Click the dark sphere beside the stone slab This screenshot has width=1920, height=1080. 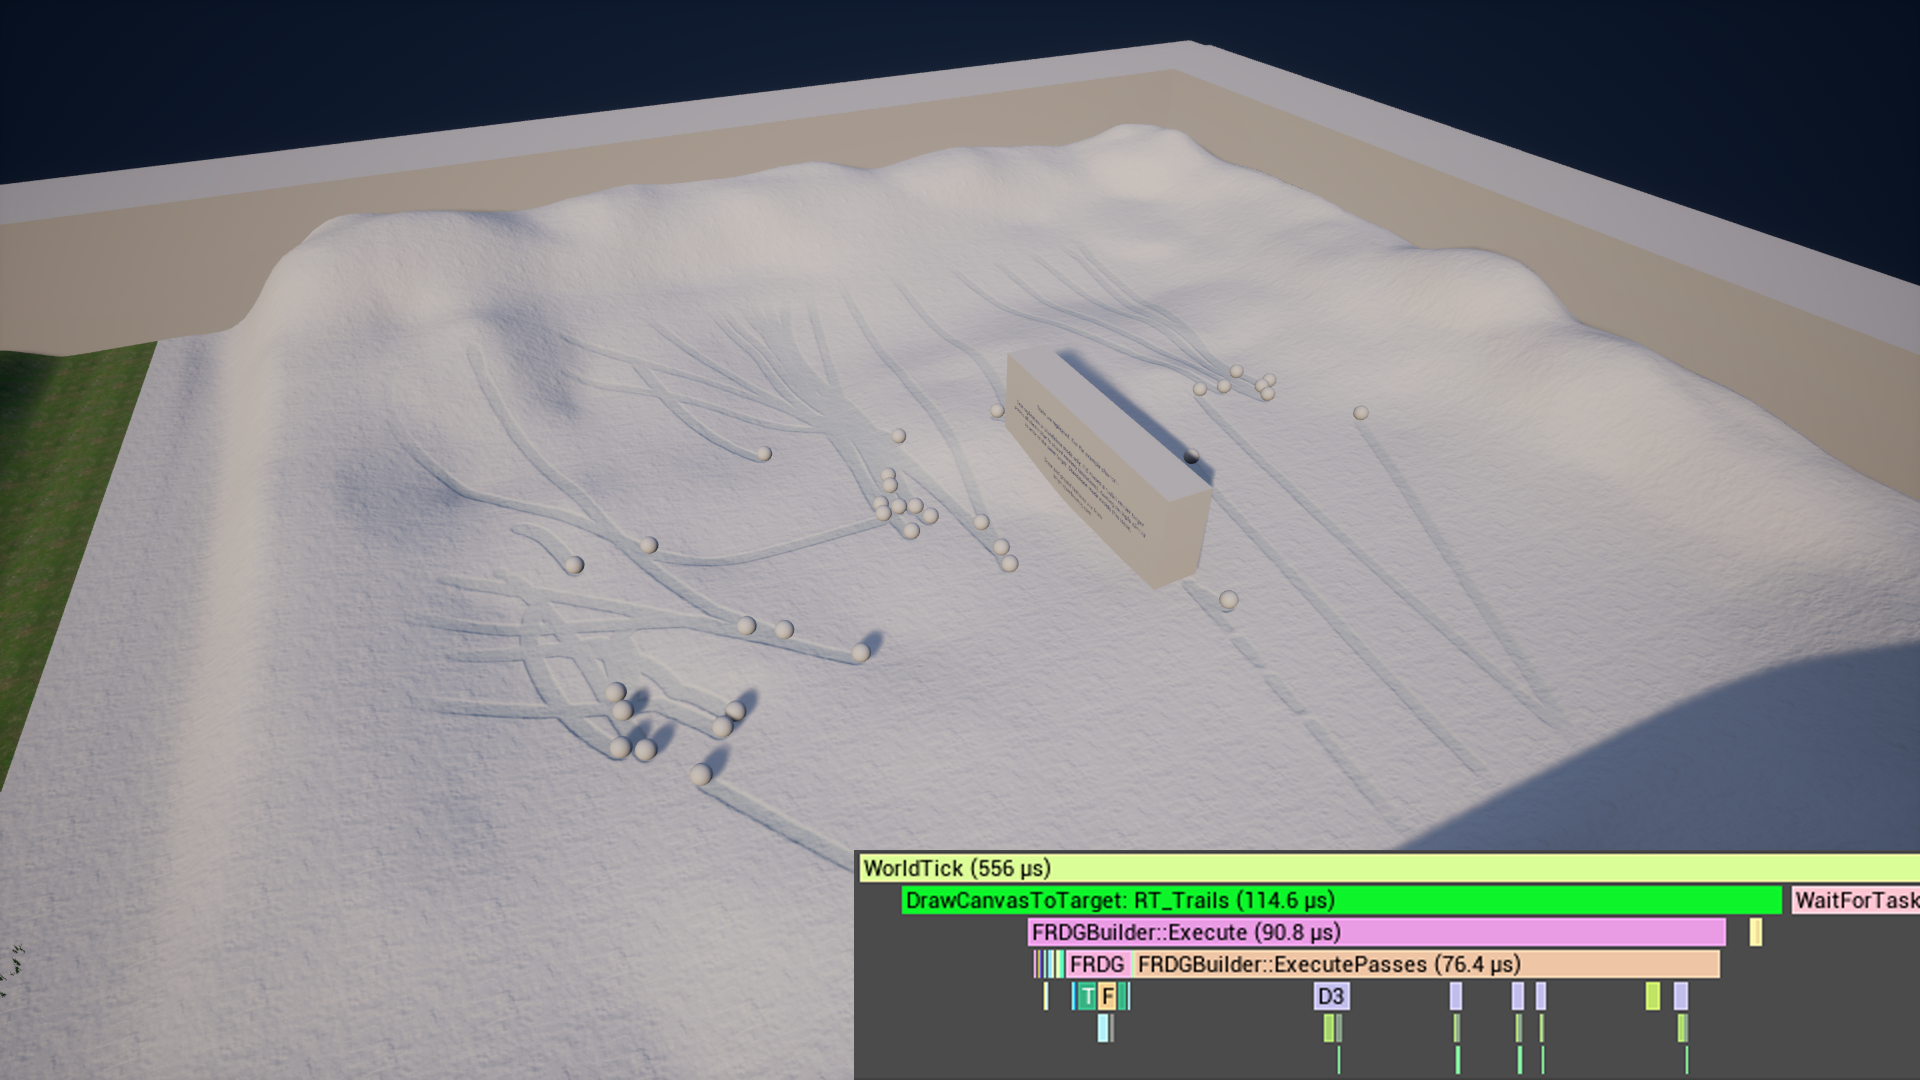[1191, 456]
